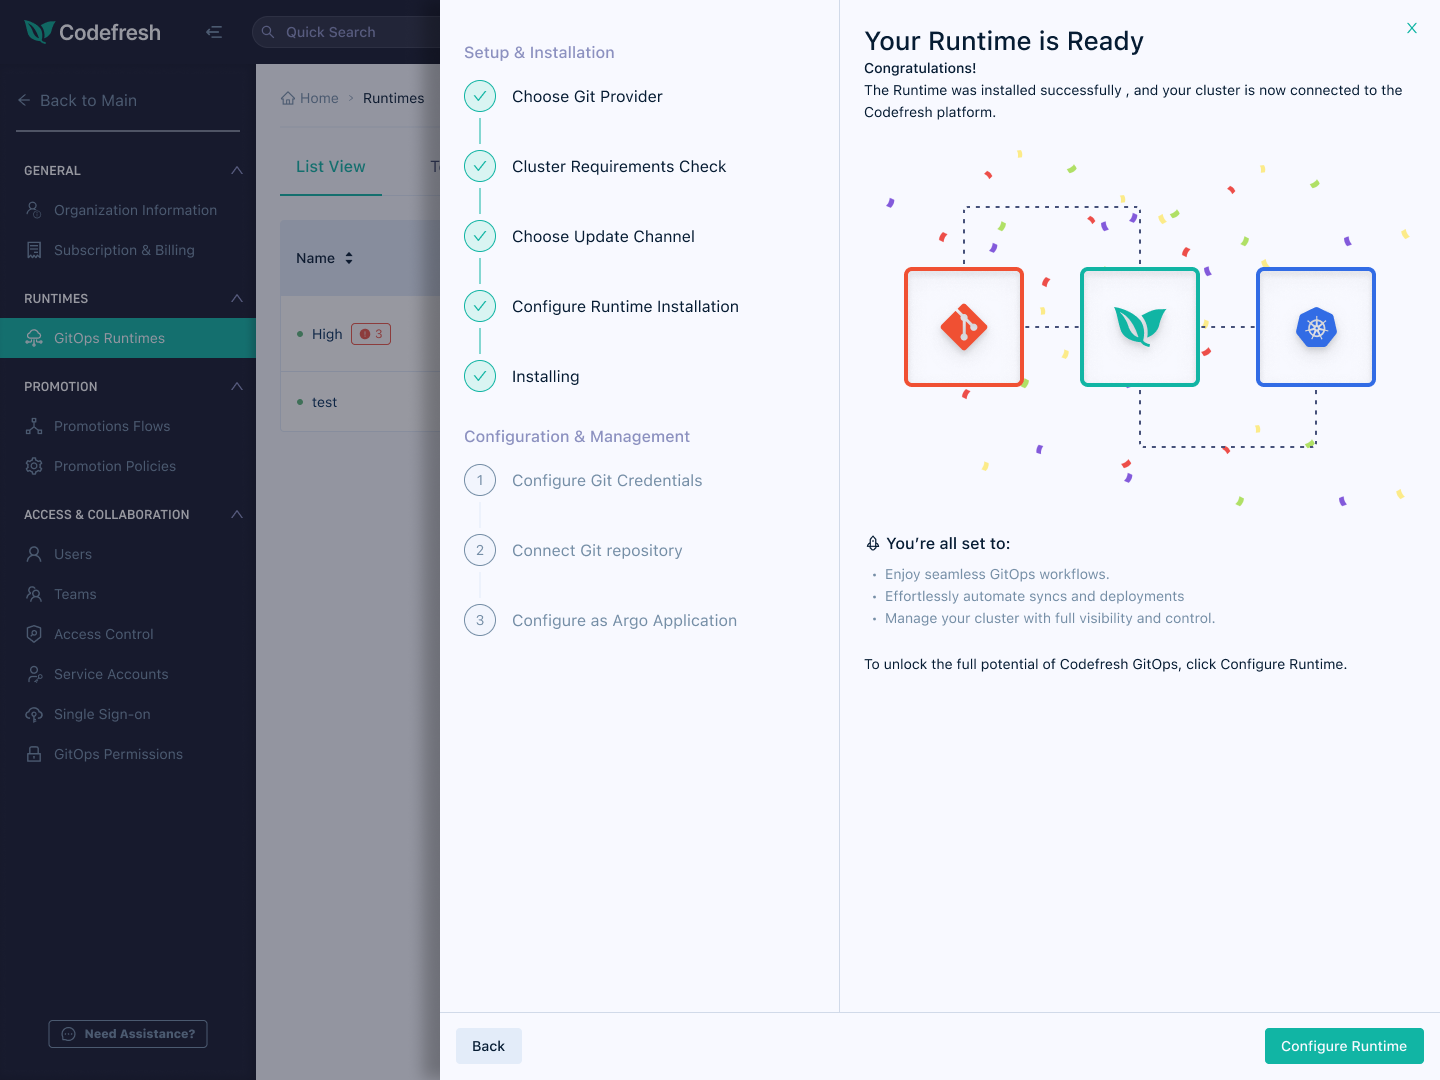This screenshot has width=1440, height=1080.
Task: Collapse sidebar with the menu fold icon
Action: [214, 32]
